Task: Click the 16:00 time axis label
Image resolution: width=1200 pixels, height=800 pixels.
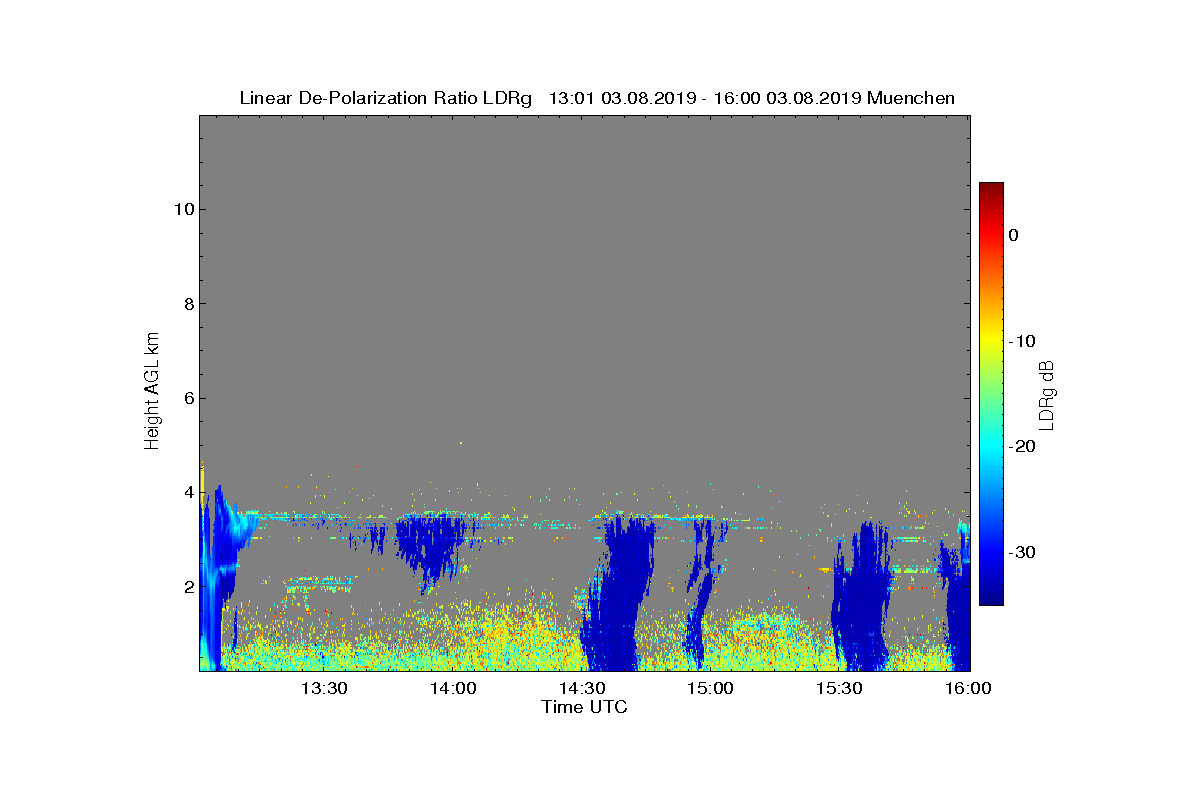Action: pyautogui.click(x=968, y=688)
